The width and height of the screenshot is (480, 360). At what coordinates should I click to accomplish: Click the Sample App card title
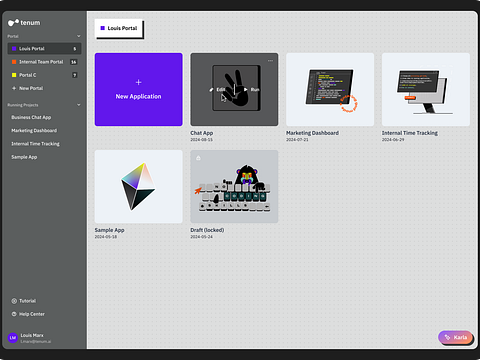click(109, 230)
